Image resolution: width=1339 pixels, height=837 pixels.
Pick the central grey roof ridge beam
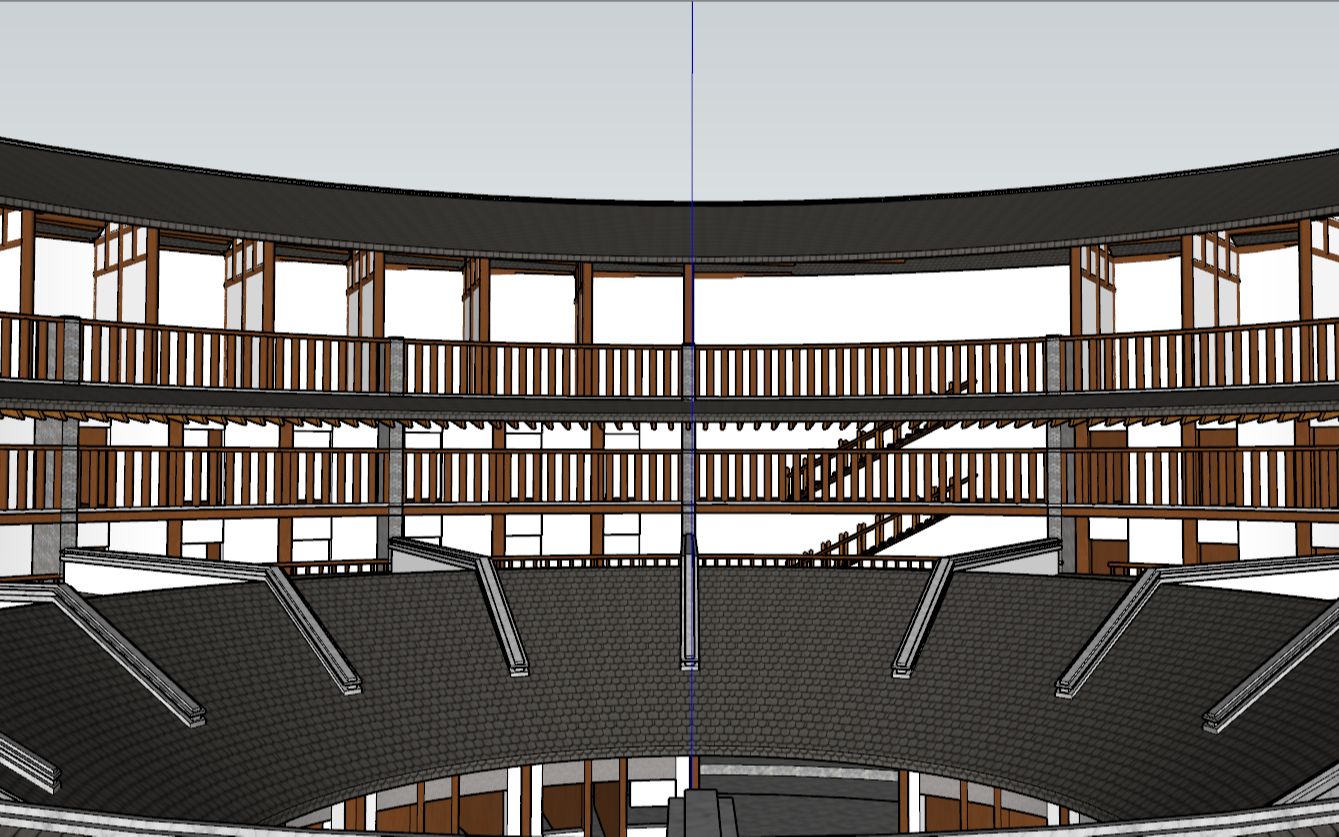690,600
